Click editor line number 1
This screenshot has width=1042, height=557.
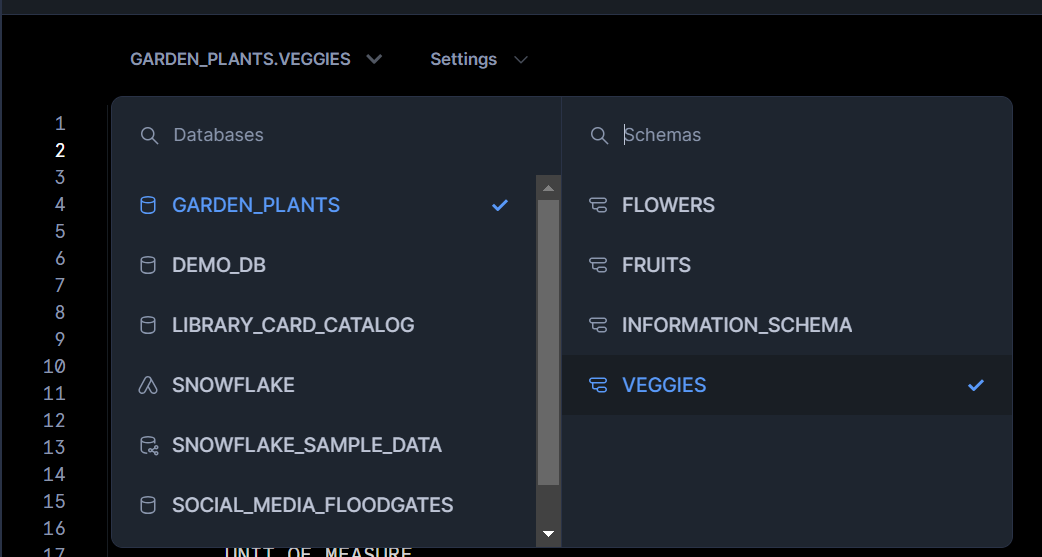click(60, 124)
